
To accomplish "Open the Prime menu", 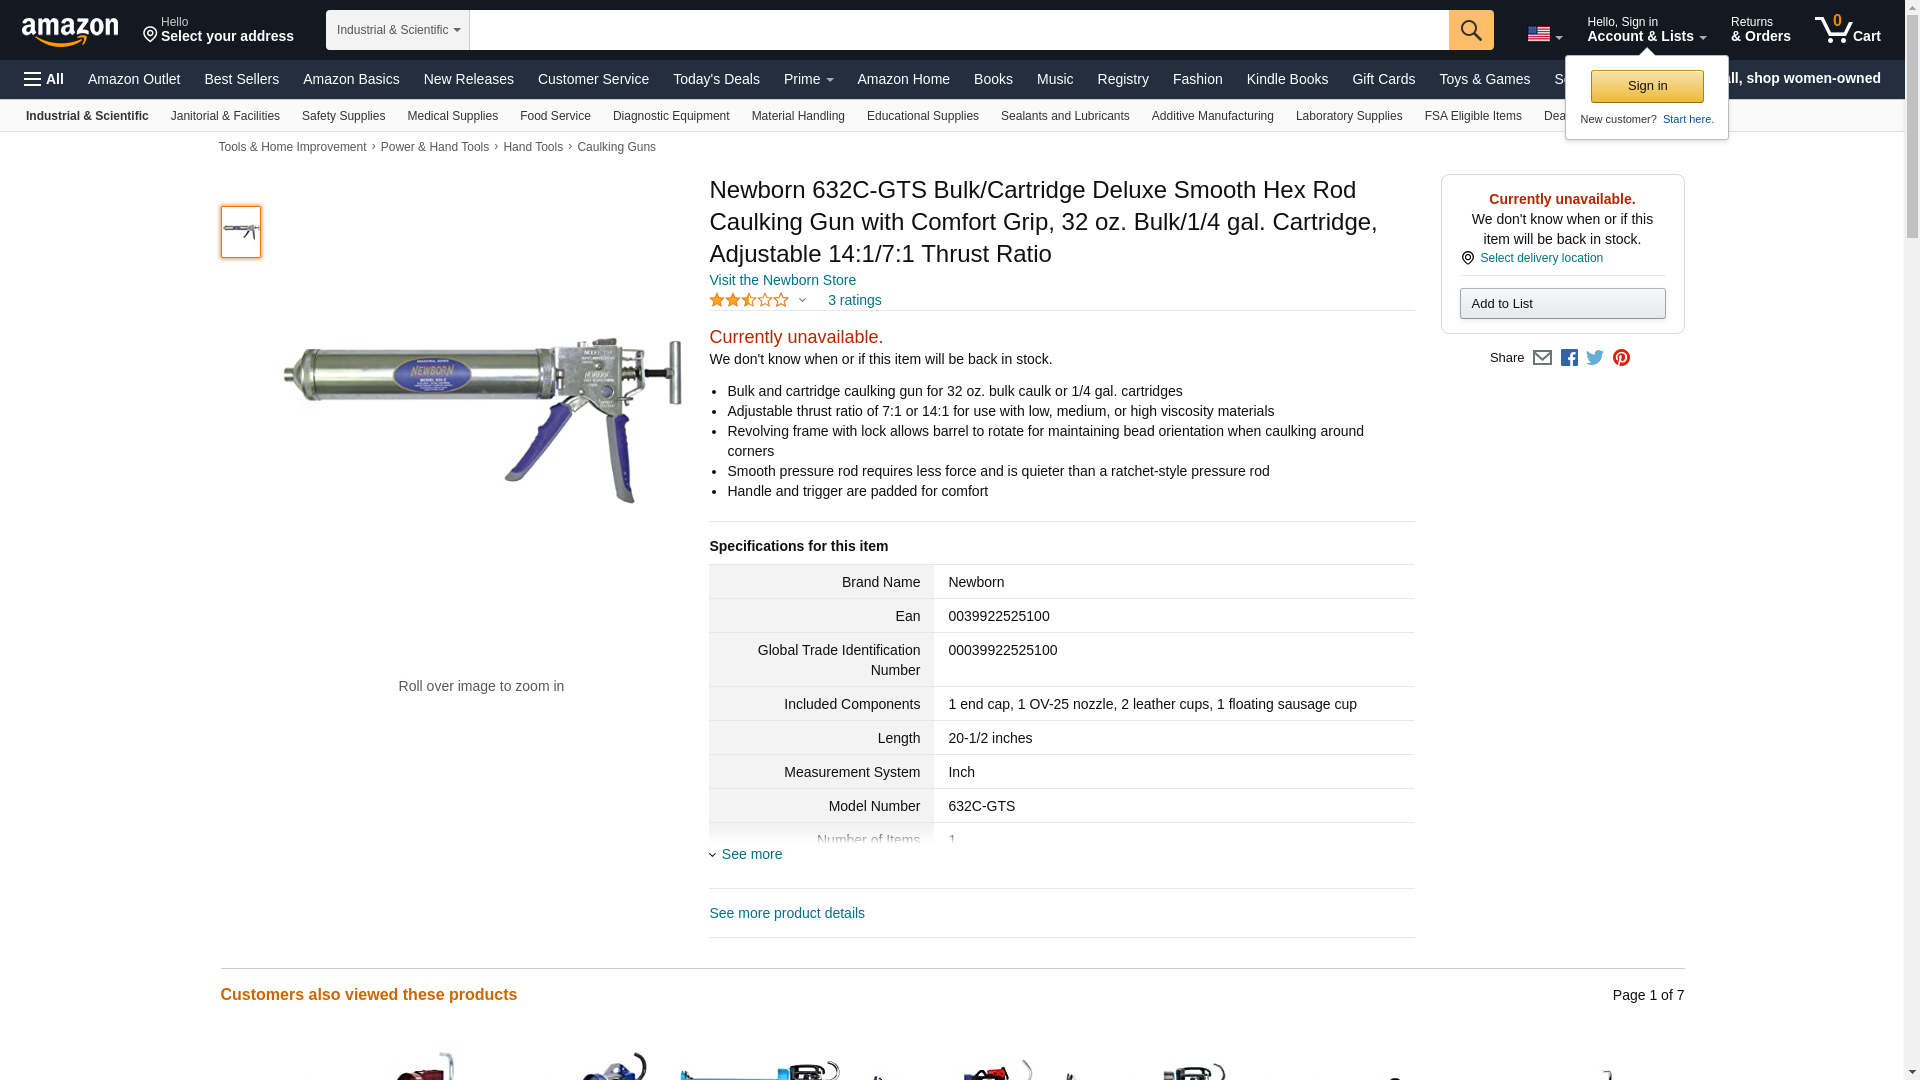I will (x=808, y=79).
